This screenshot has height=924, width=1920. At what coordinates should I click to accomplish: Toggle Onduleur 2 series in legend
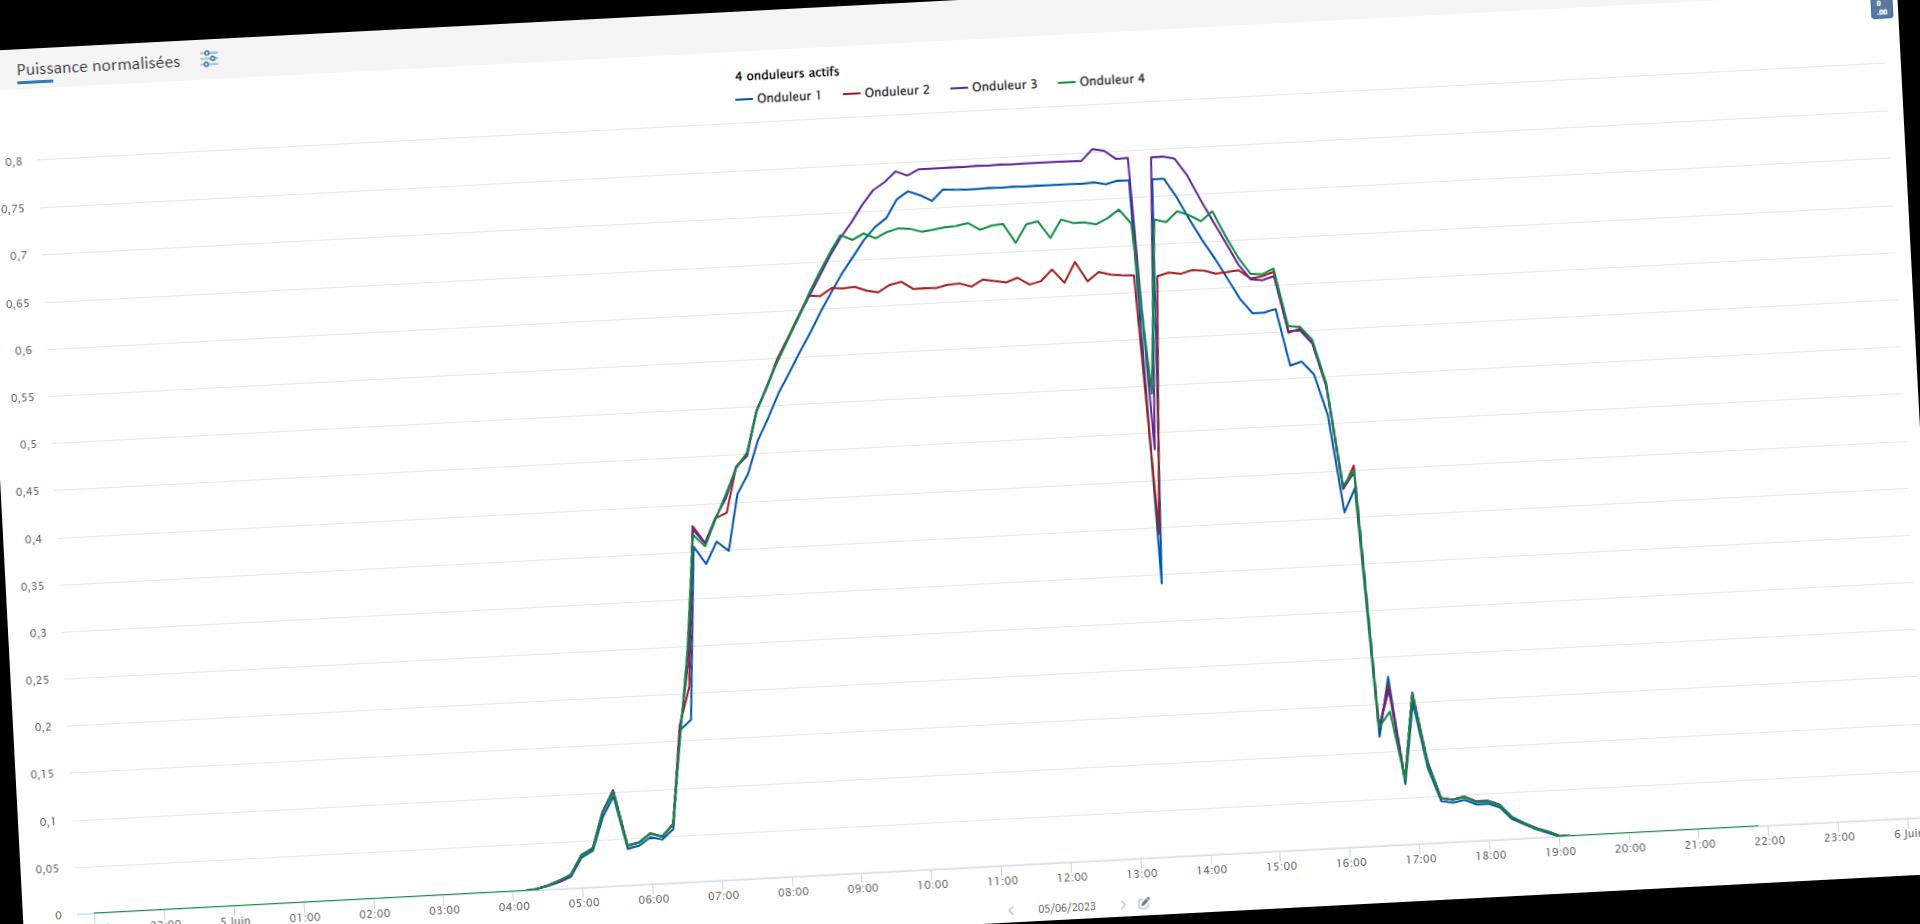tap(886, 91)
